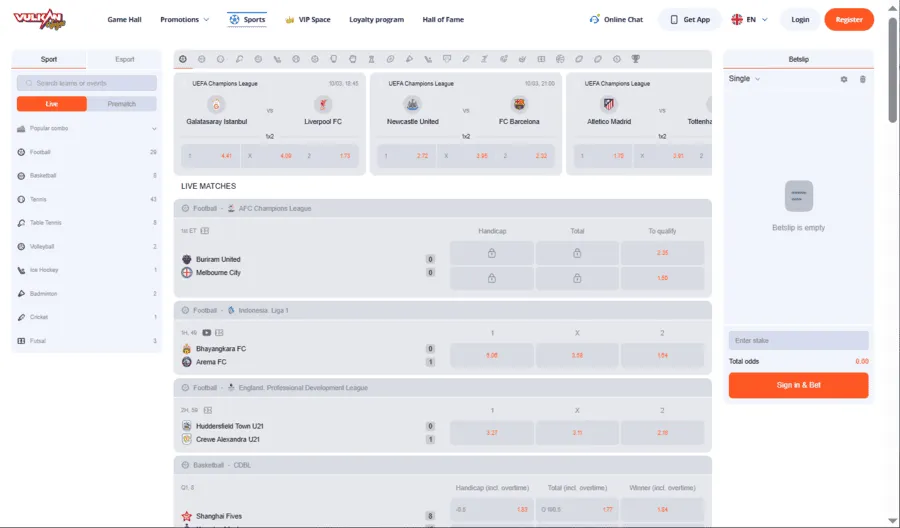This screenshot has height=528, width=900.
Task: Go to the Sports menu item
Action: (x=247, y=20)
